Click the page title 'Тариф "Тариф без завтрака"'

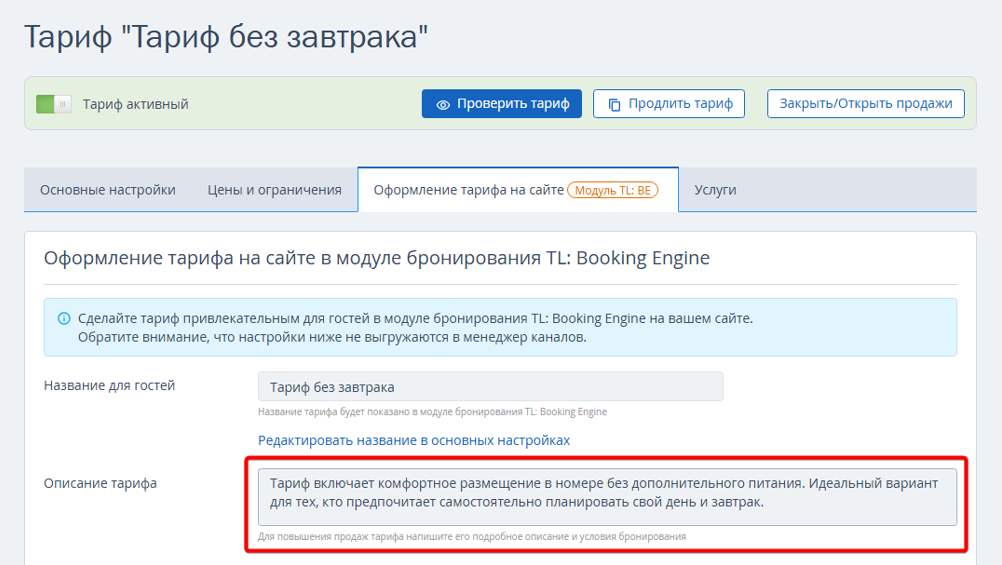click(x=226, y=36)
